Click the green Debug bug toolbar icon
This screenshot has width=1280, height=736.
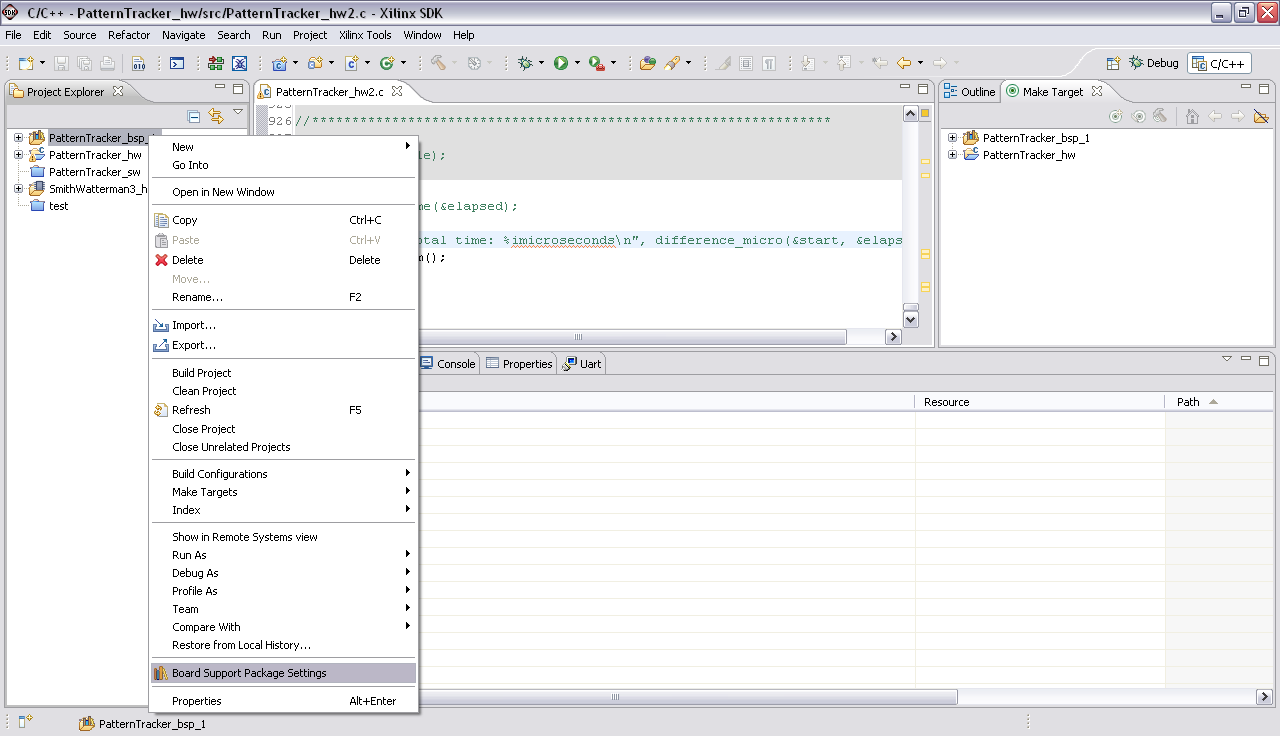[526, 63]
